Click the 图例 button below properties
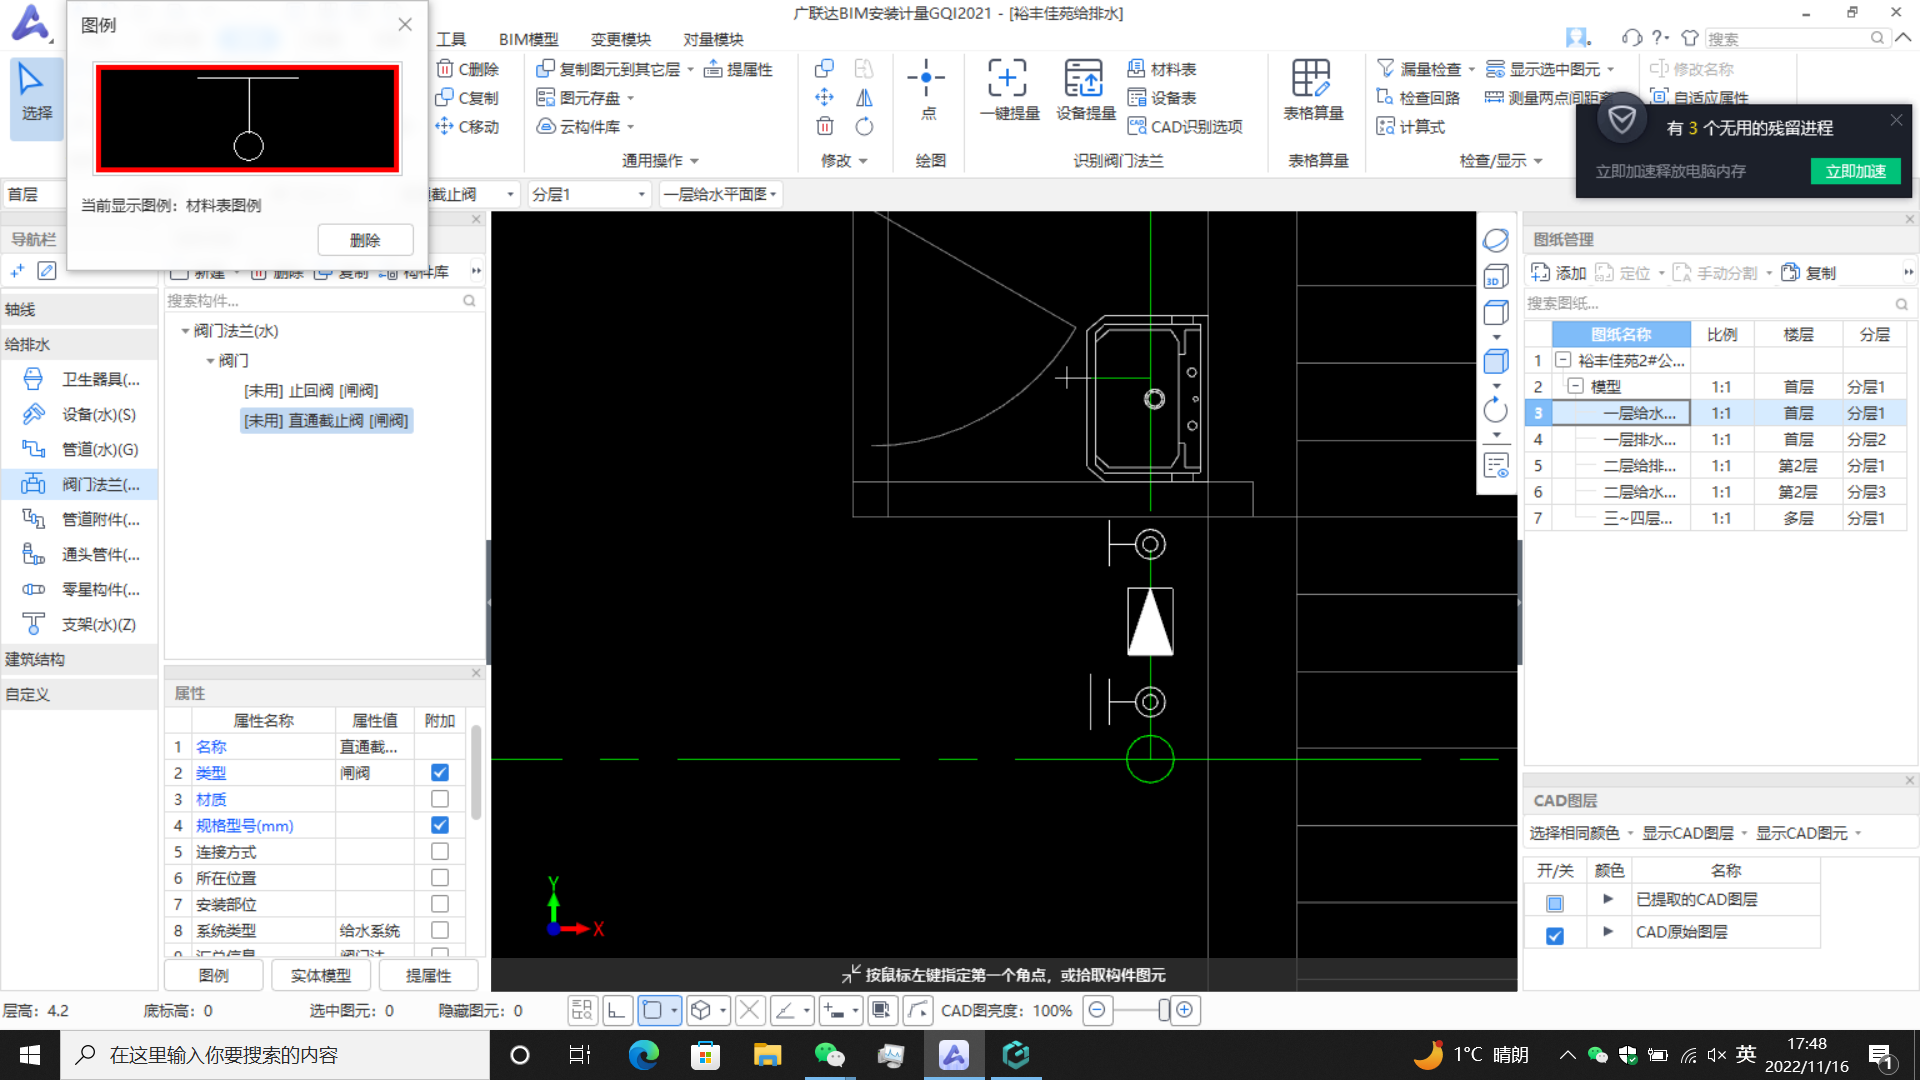The image size is (1920, 1080). click(x=214, y=975)
